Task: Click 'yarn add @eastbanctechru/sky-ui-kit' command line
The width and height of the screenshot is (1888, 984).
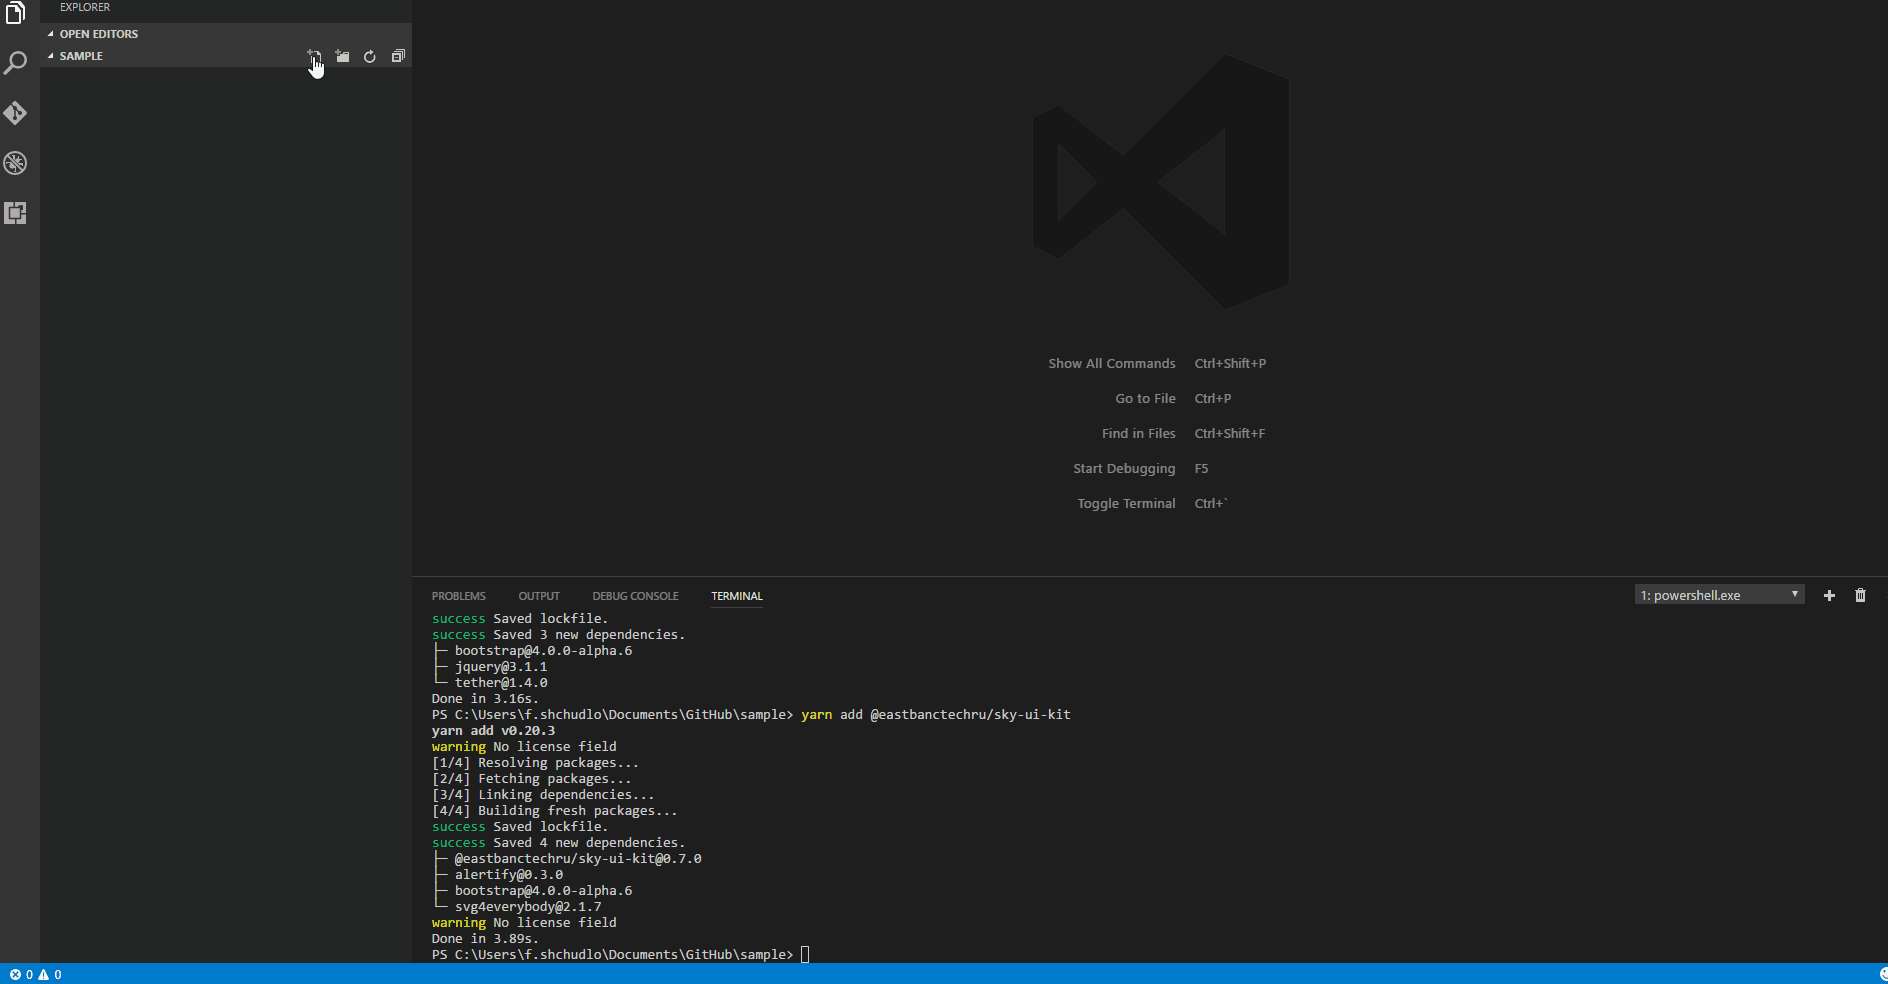Action: pyautogui.click(x=936, y=715)
